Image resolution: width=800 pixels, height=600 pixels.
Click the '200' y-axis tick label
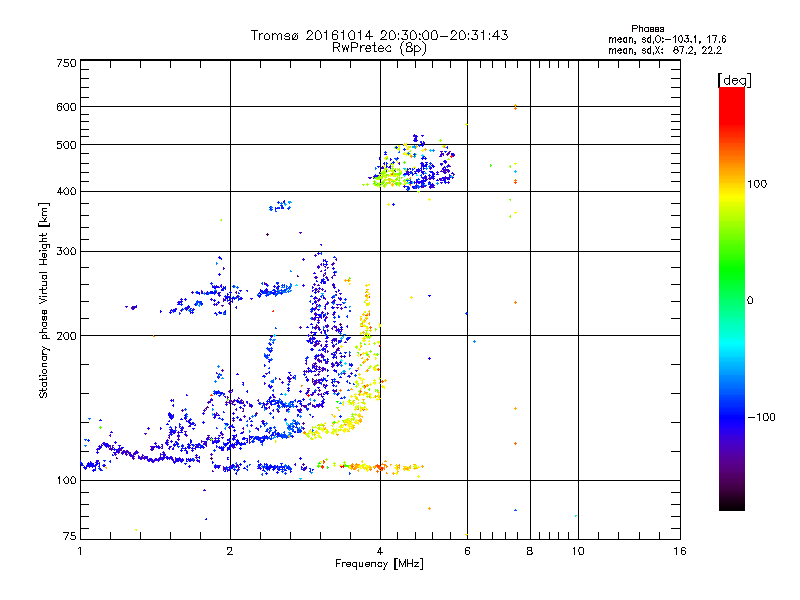tap(66, 336)
